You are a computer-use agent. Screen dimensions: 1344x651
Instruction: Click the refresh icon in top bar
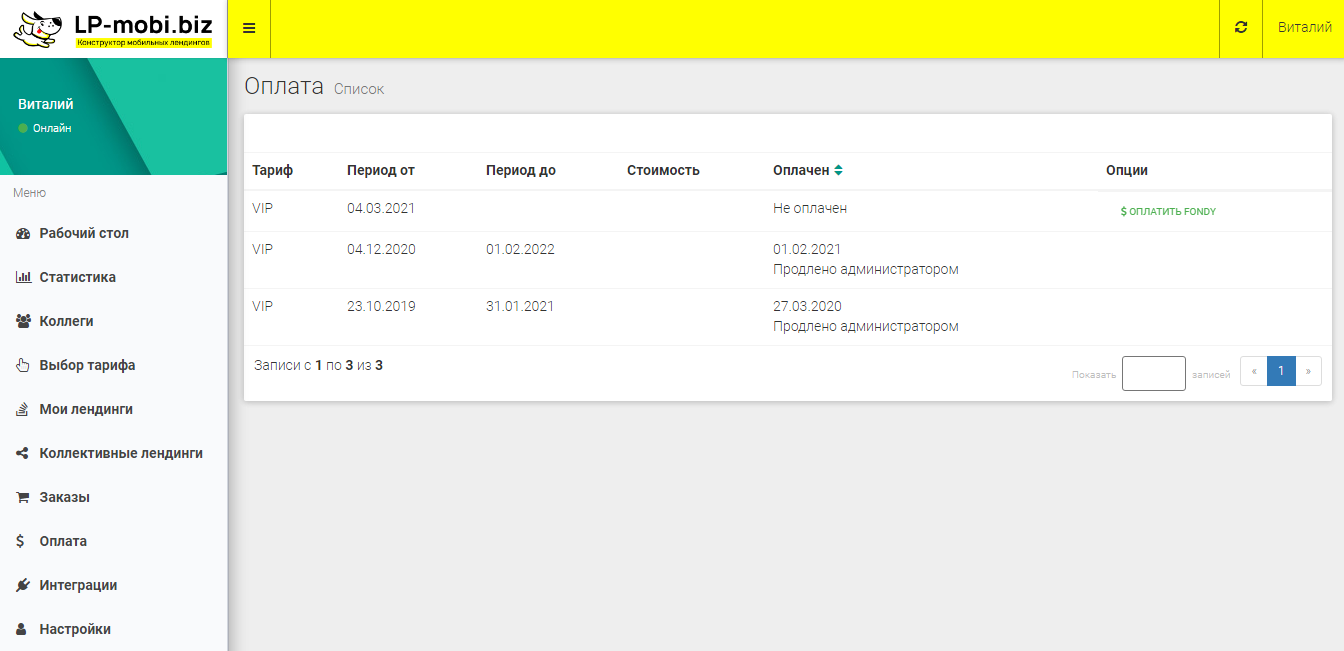click(1241, 28)
